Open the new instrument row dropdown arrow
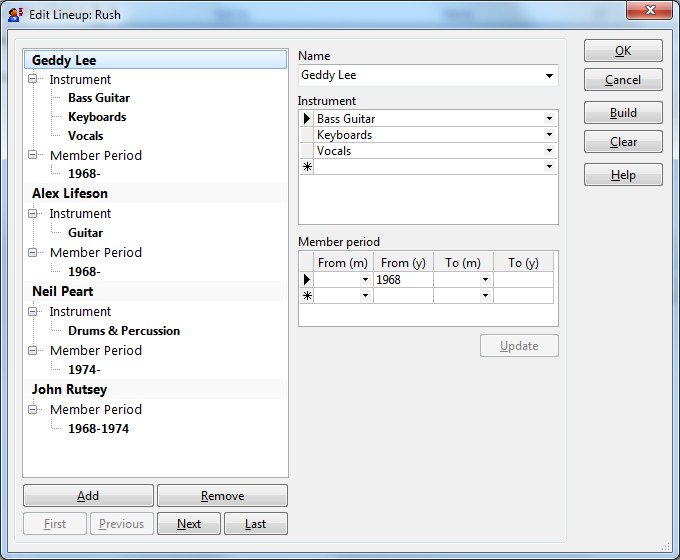The width and height of the screenshot is (680, 560). click(549, 167)
